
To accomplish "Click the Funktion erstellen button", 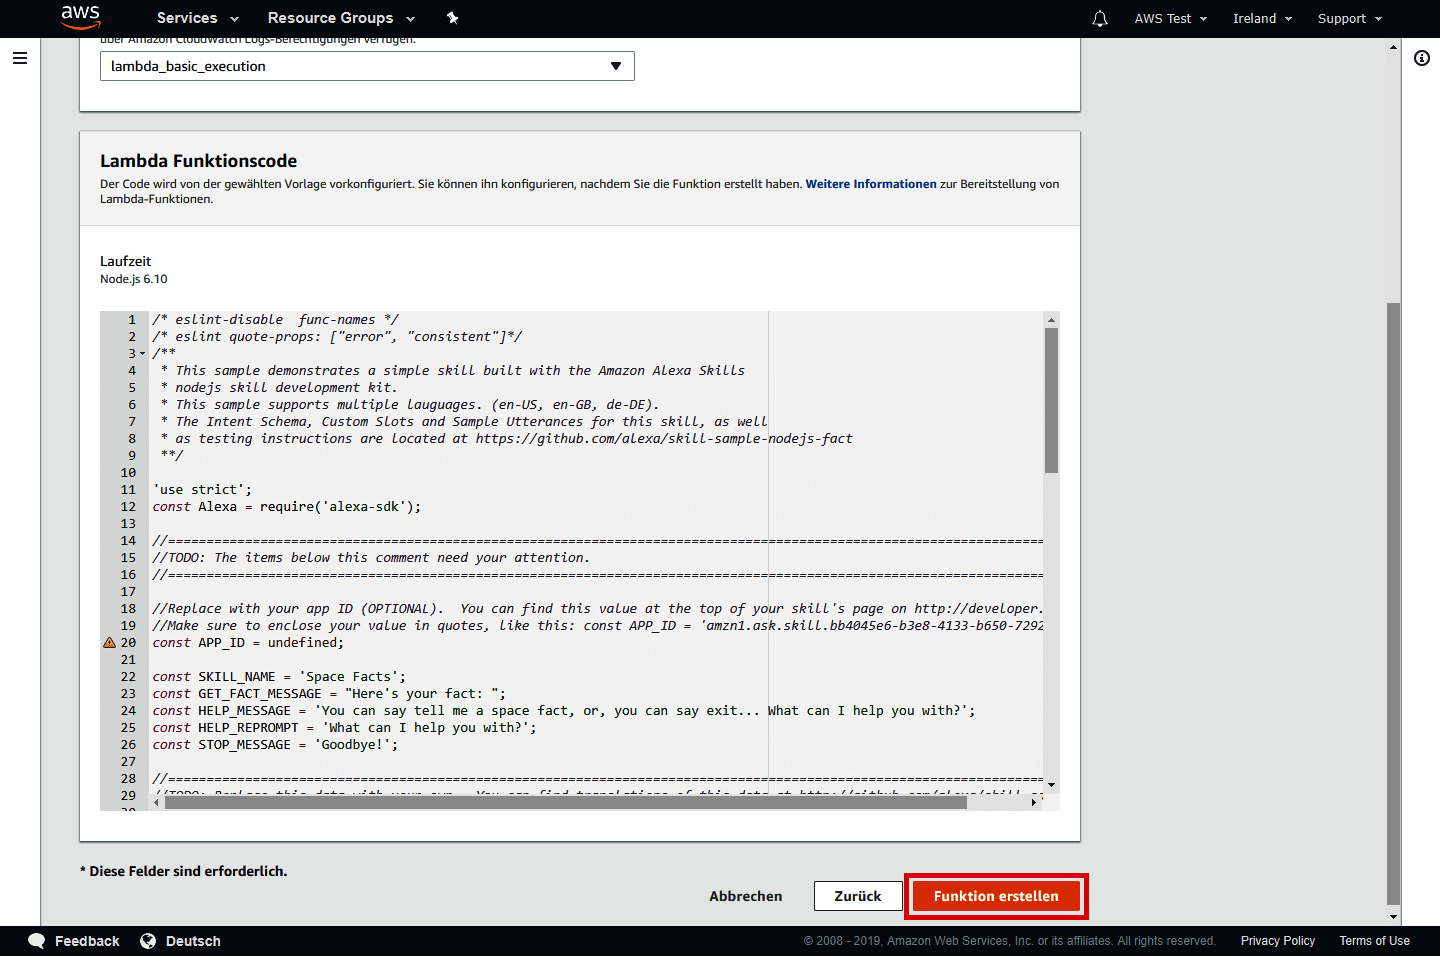I will [x=996, y=896].
